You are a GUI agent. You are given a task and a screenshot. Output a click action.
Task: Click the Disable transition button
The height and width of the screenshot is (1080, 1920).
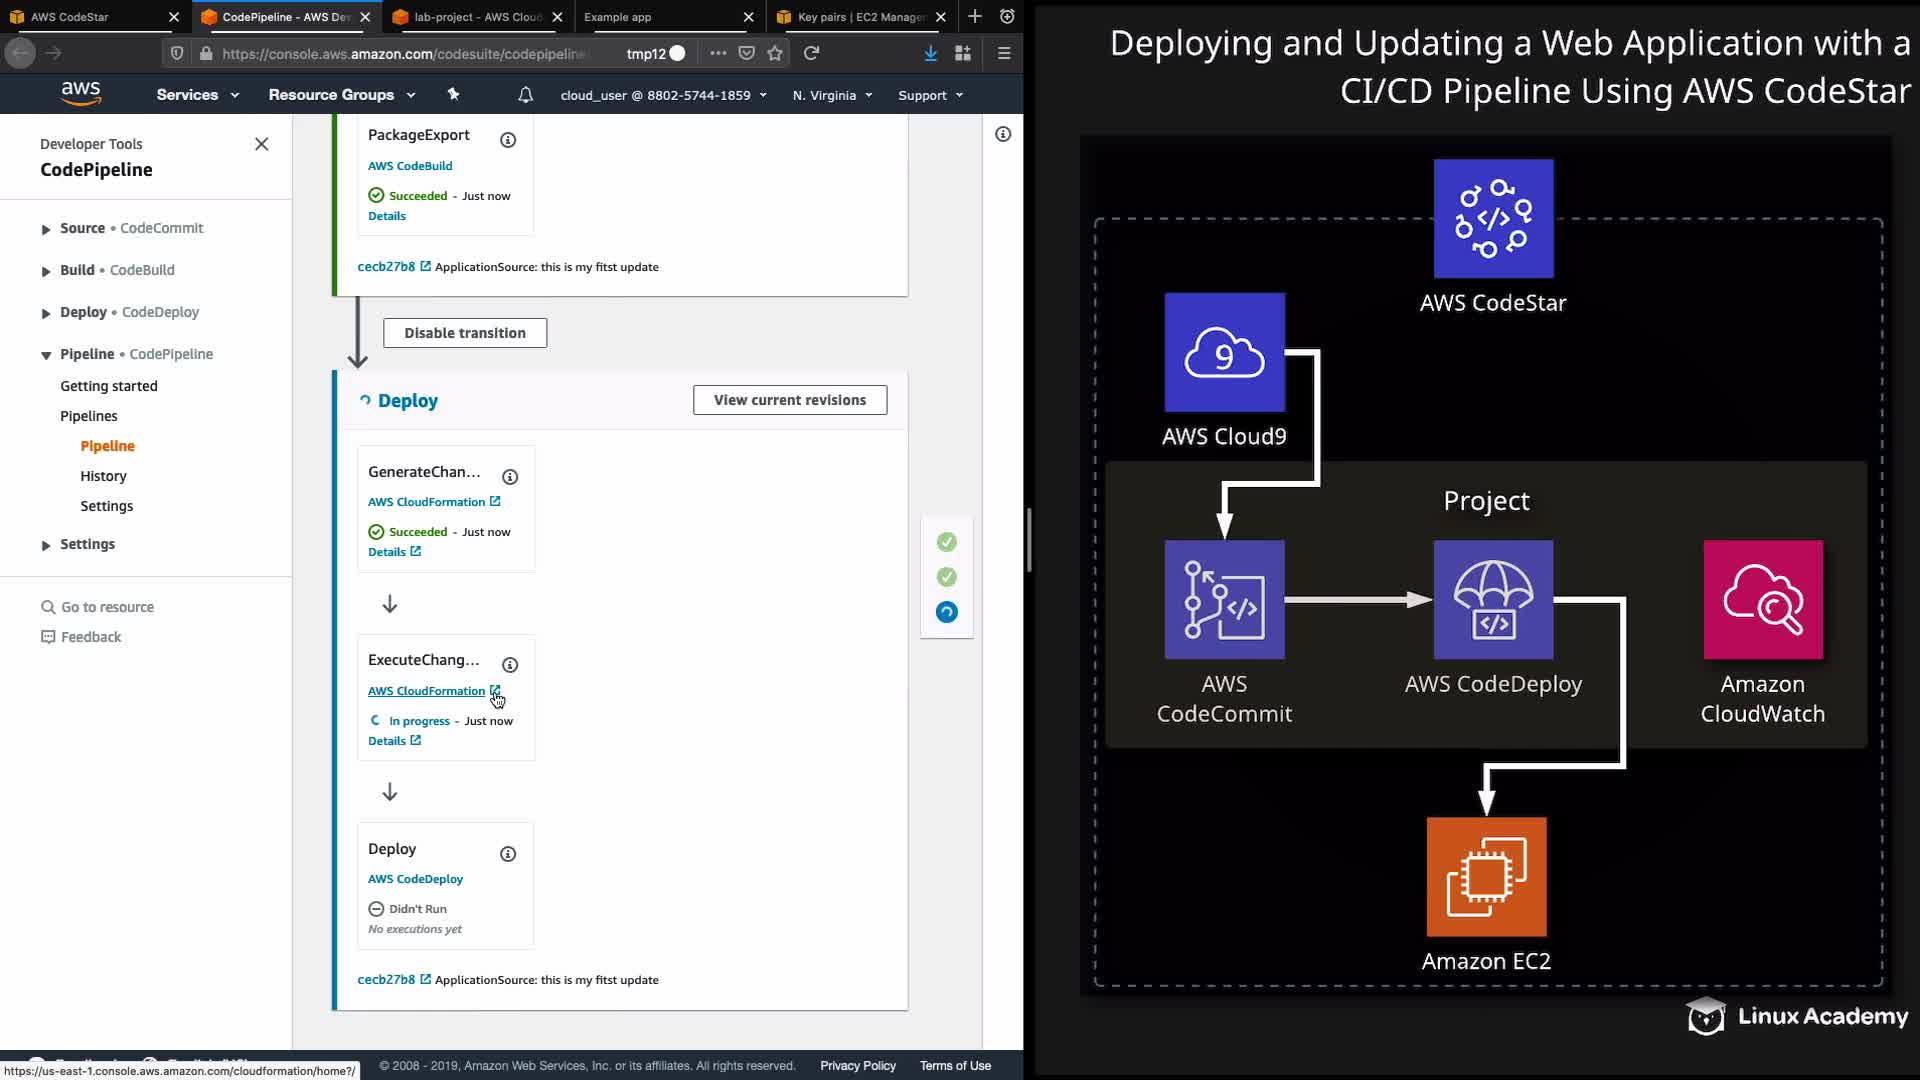465,333
